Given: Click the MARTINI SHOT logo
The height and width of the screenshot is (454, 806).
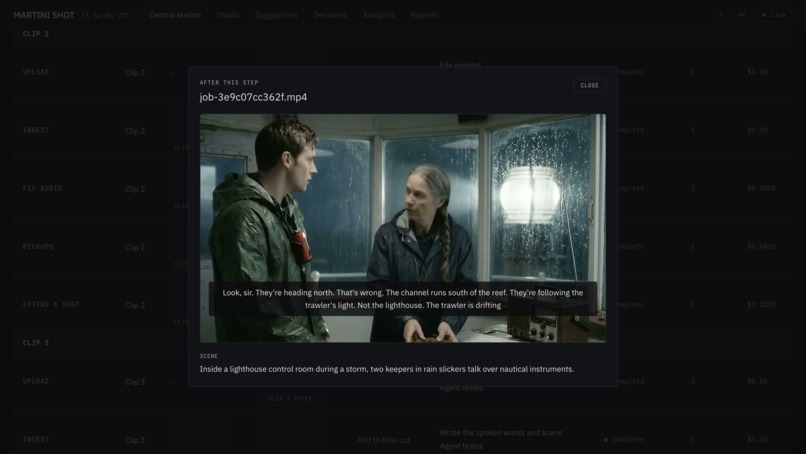Looking at the screenshot, I should pos(44,15).
